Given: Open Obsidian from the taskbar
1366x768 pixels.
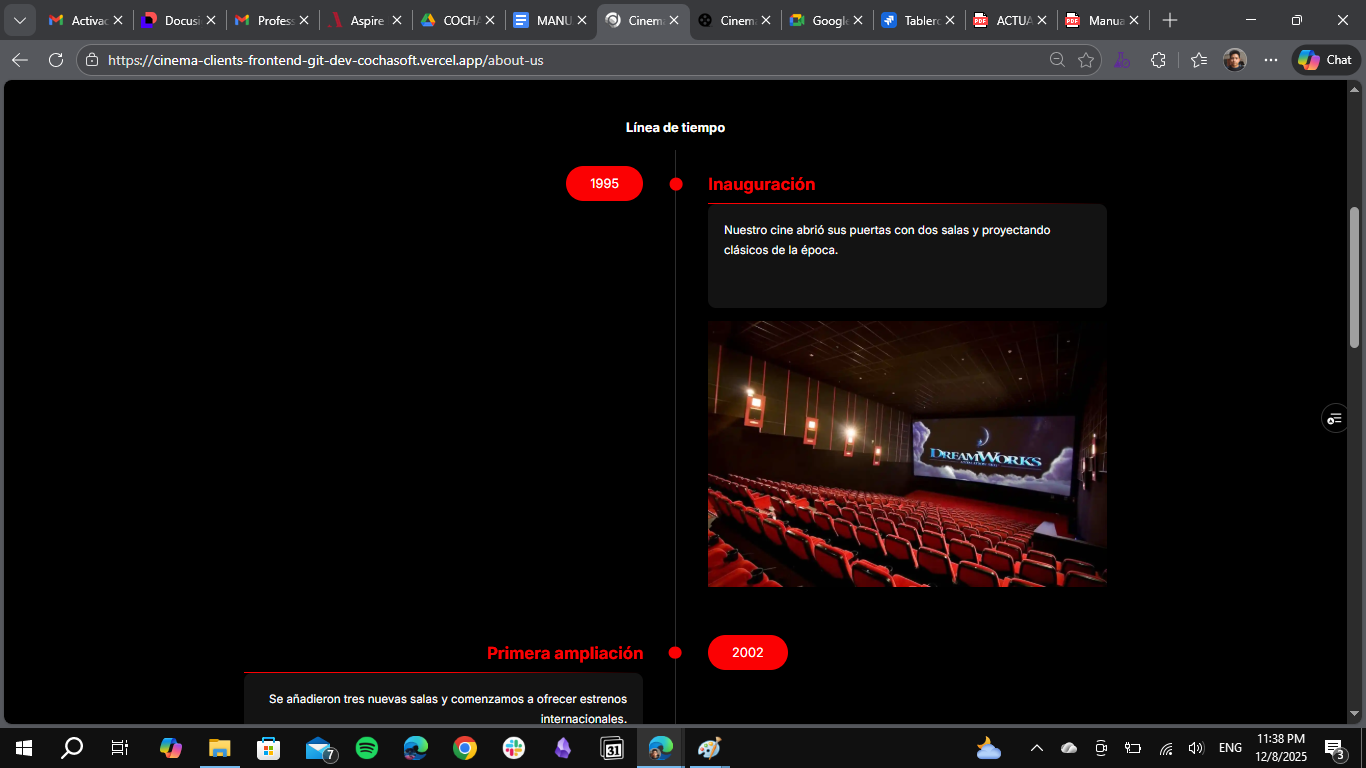Looking at the screenshot, I should 563,747.
